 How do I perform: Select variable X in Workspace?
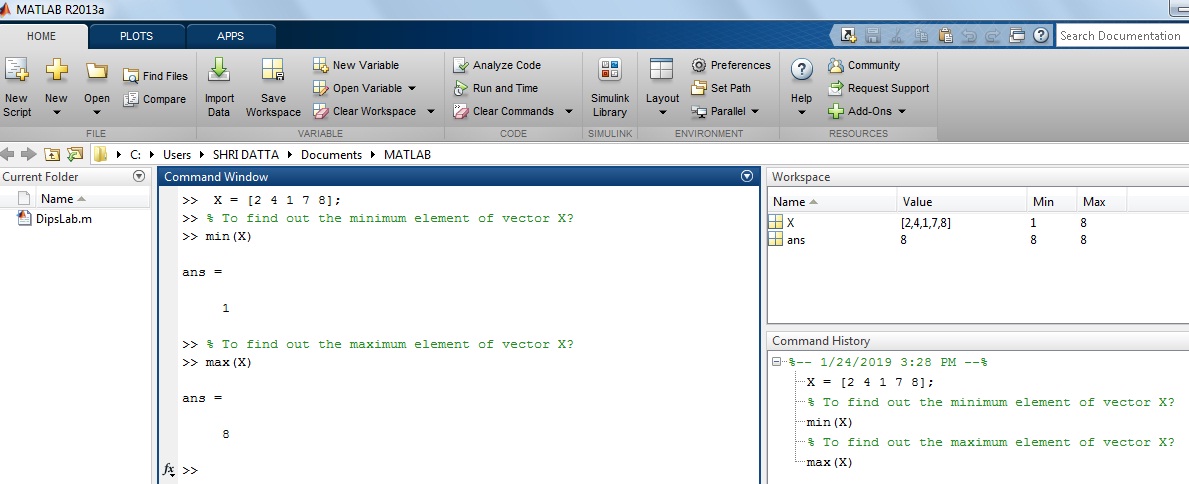point(790,223)
